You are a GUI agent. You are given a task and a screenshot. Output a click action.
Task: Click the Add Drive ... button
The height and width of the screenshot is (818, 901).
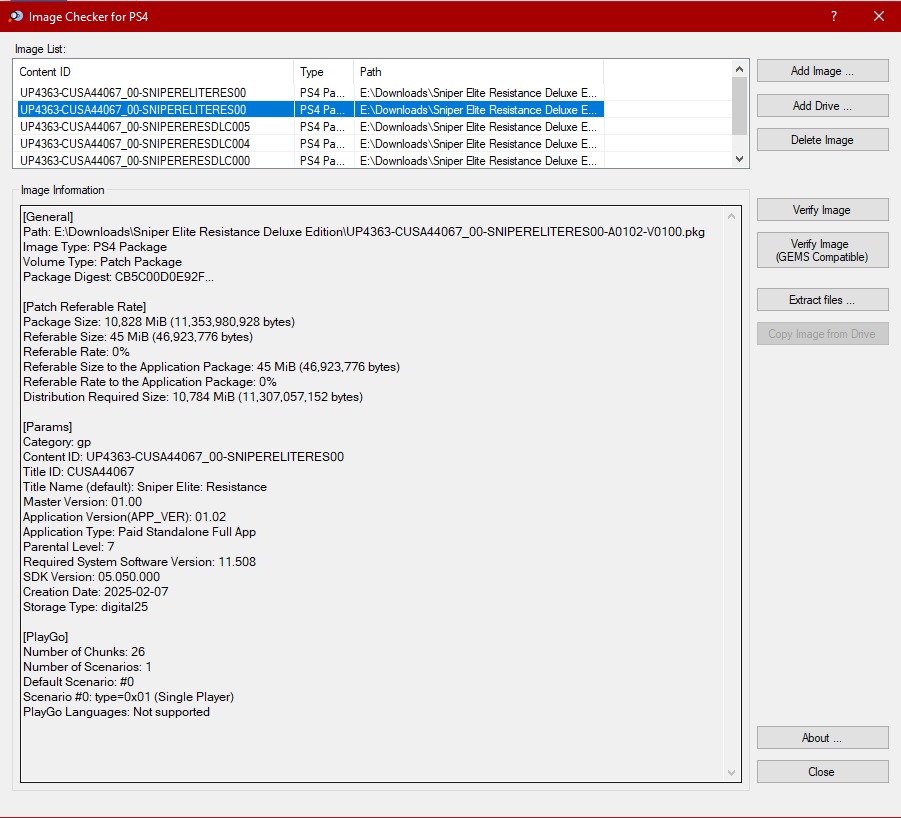[822, 106]
